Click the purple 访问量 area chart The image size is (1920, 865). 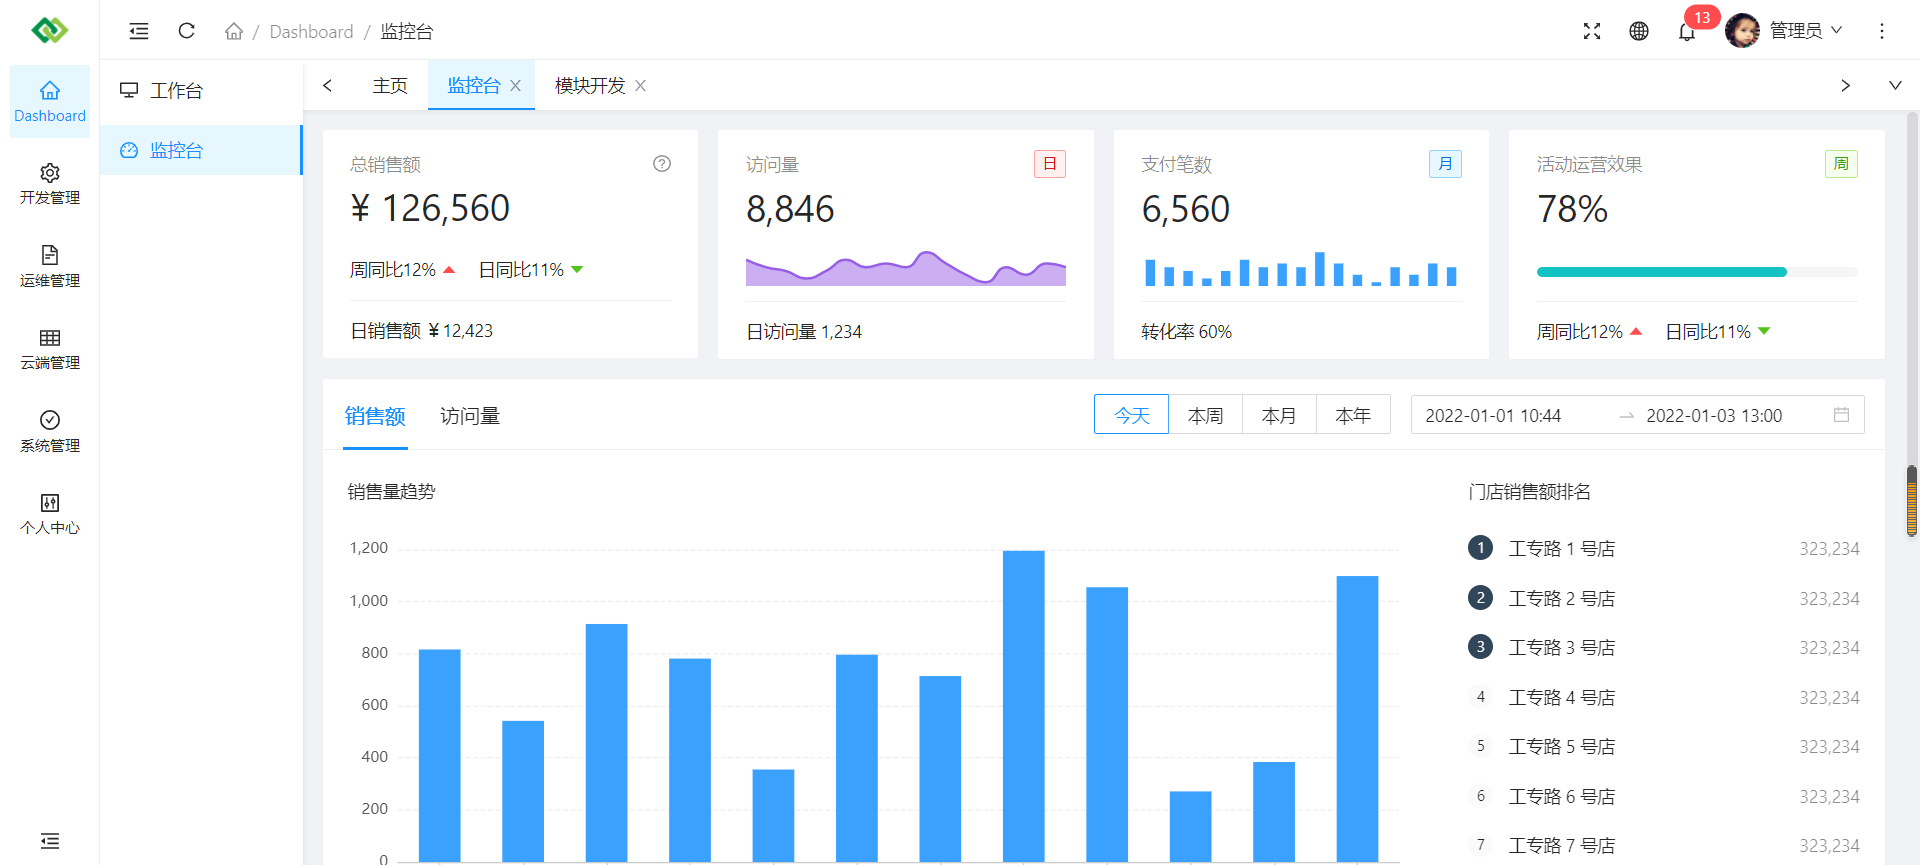click(906, 268)
